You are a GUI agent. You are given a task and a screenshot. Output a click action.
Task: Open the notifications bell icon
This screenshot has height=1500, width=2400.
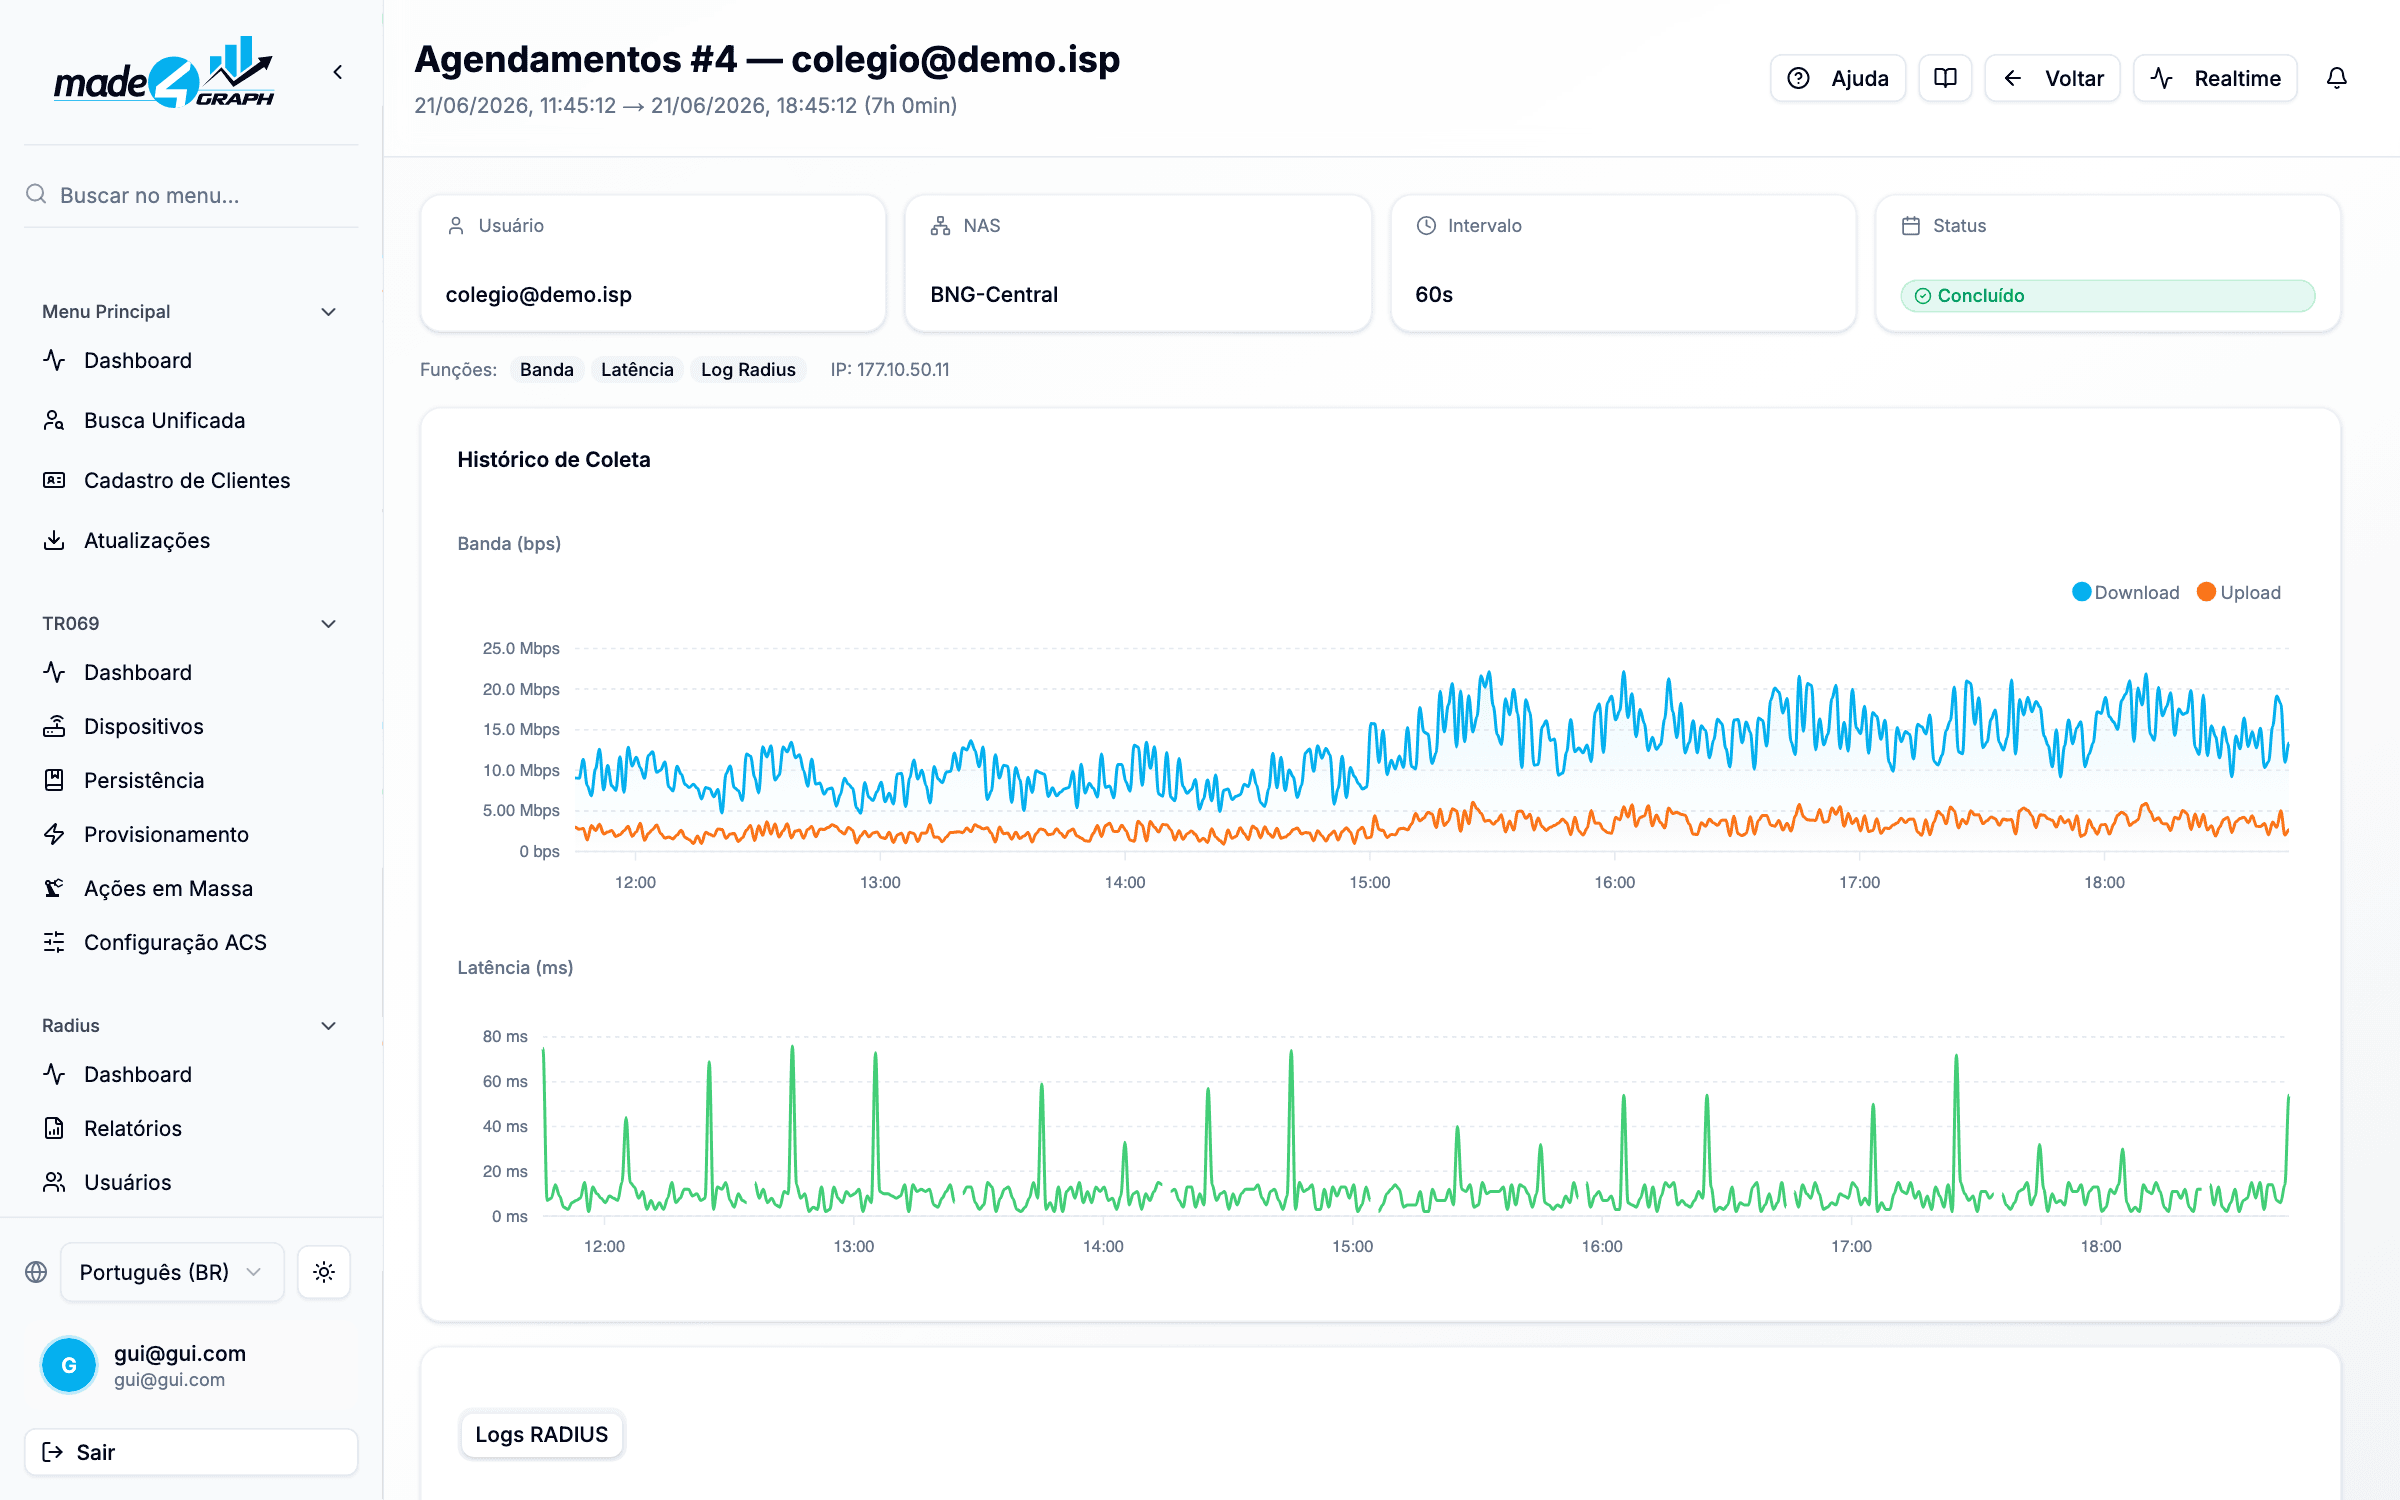[2336, 78]
